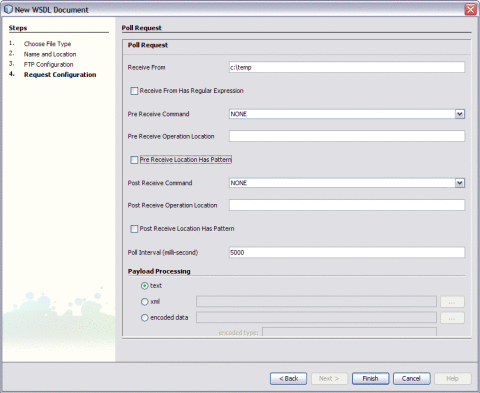The image size is (480, 393).
Task: Click the Post Receive Operation Location label
Action: (x=172, y=205)
